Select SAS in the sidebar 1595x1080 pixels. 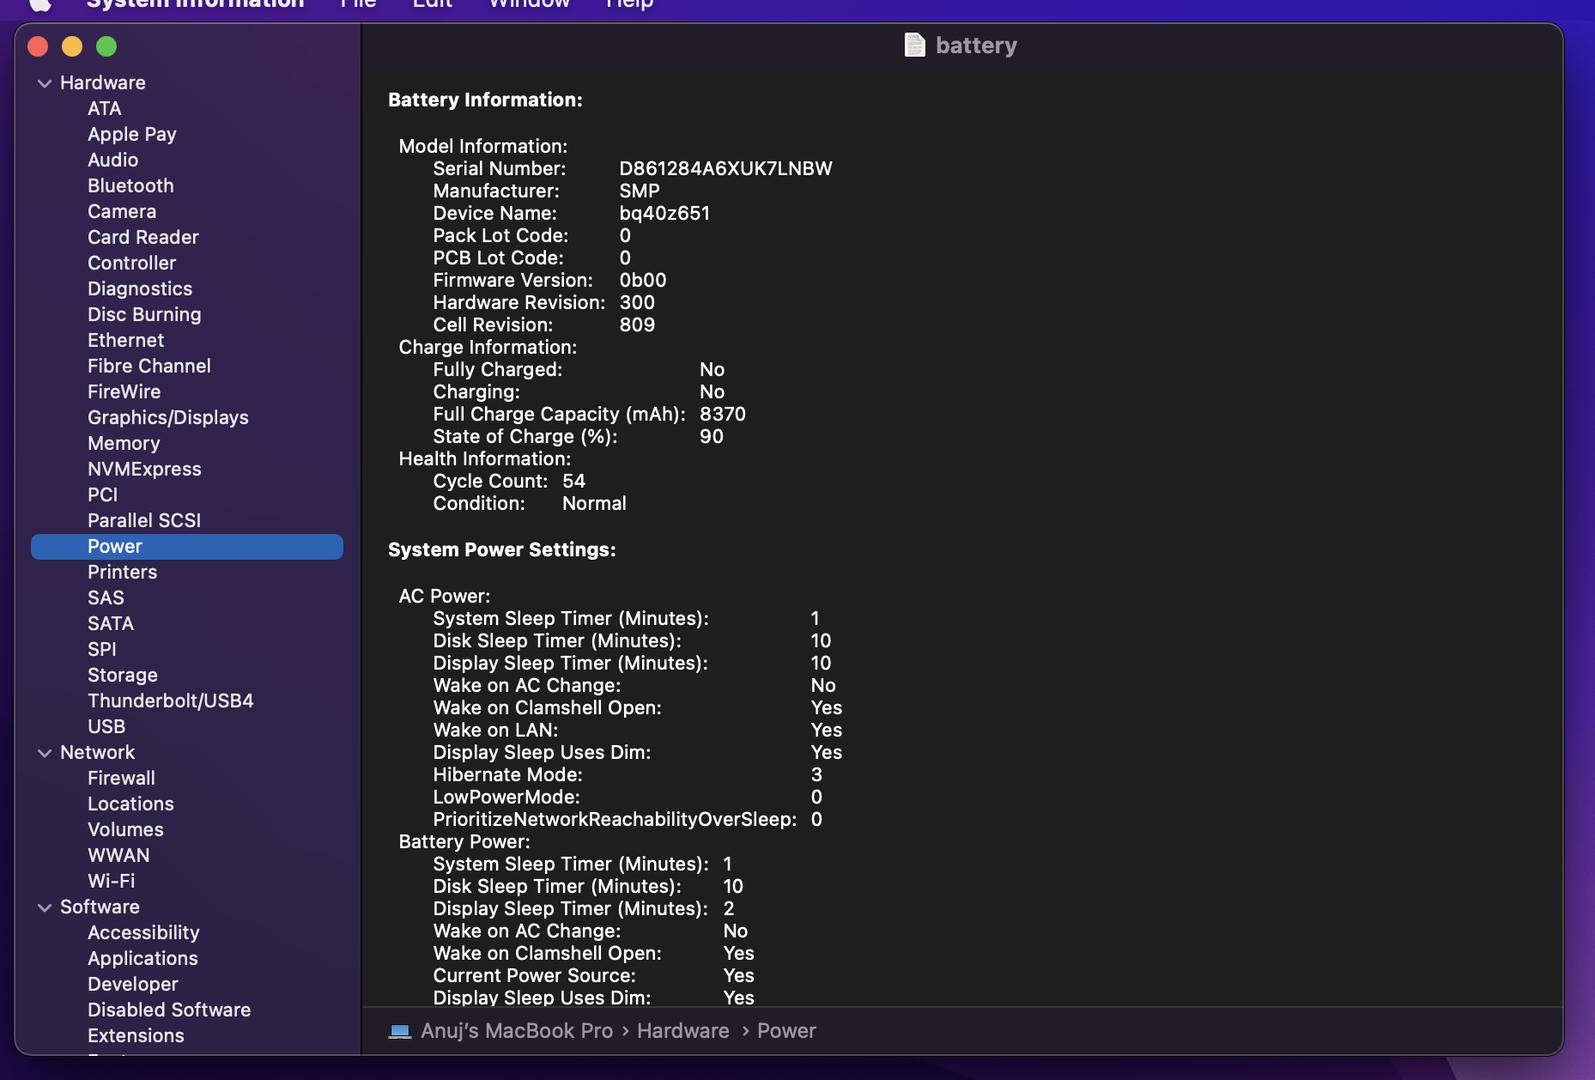tap(106, 598)
